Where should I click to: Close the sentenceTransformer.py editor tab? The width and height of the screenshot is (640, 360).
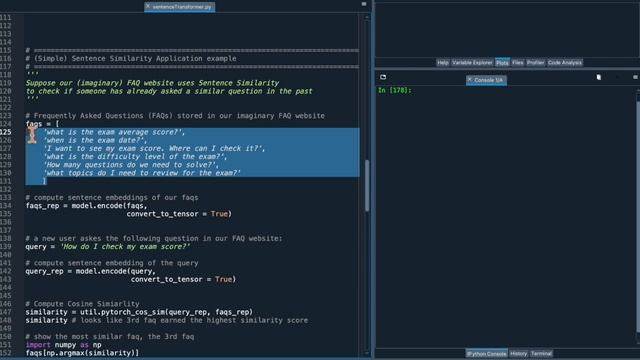148,7
